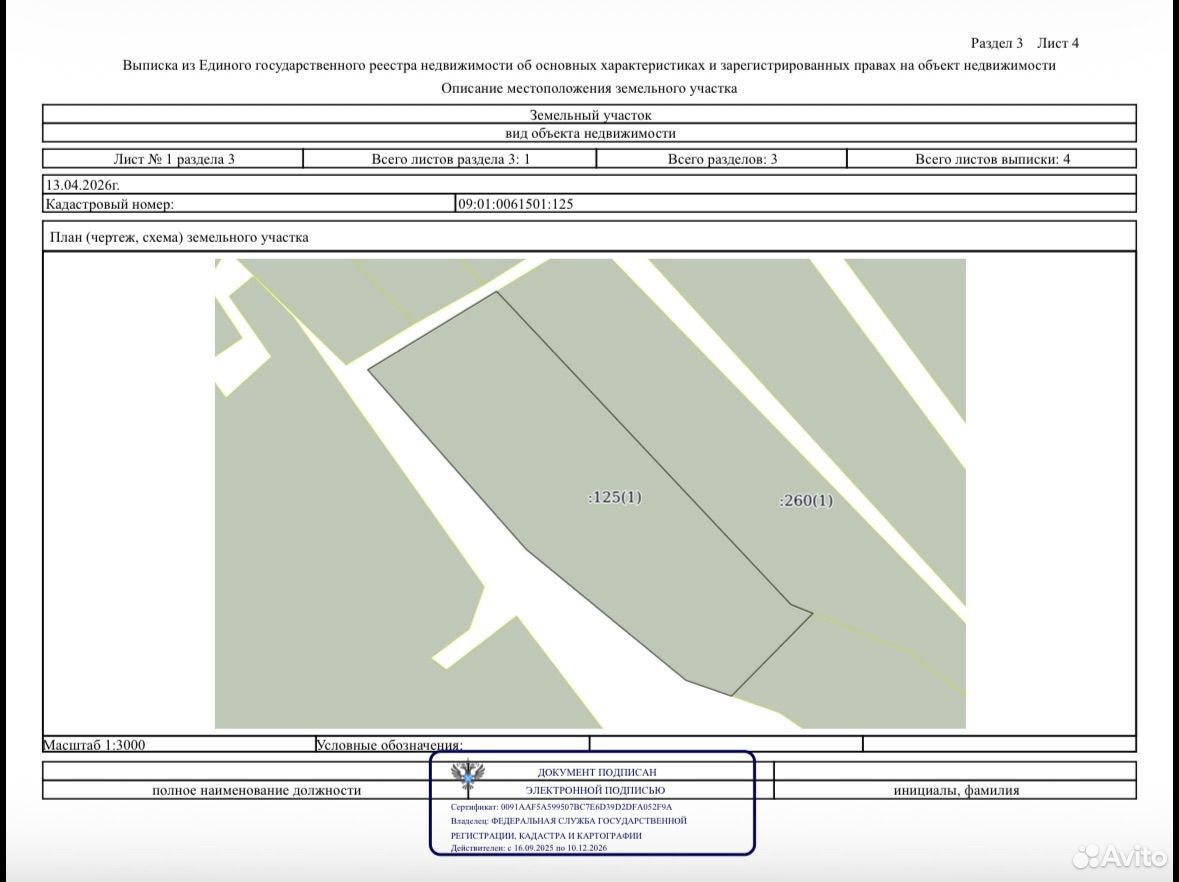This screenshot has height=882, width=1179.
Task: Click the 'Земельный участок' header row
Action: pyautogui.click(x=590, y=114)
